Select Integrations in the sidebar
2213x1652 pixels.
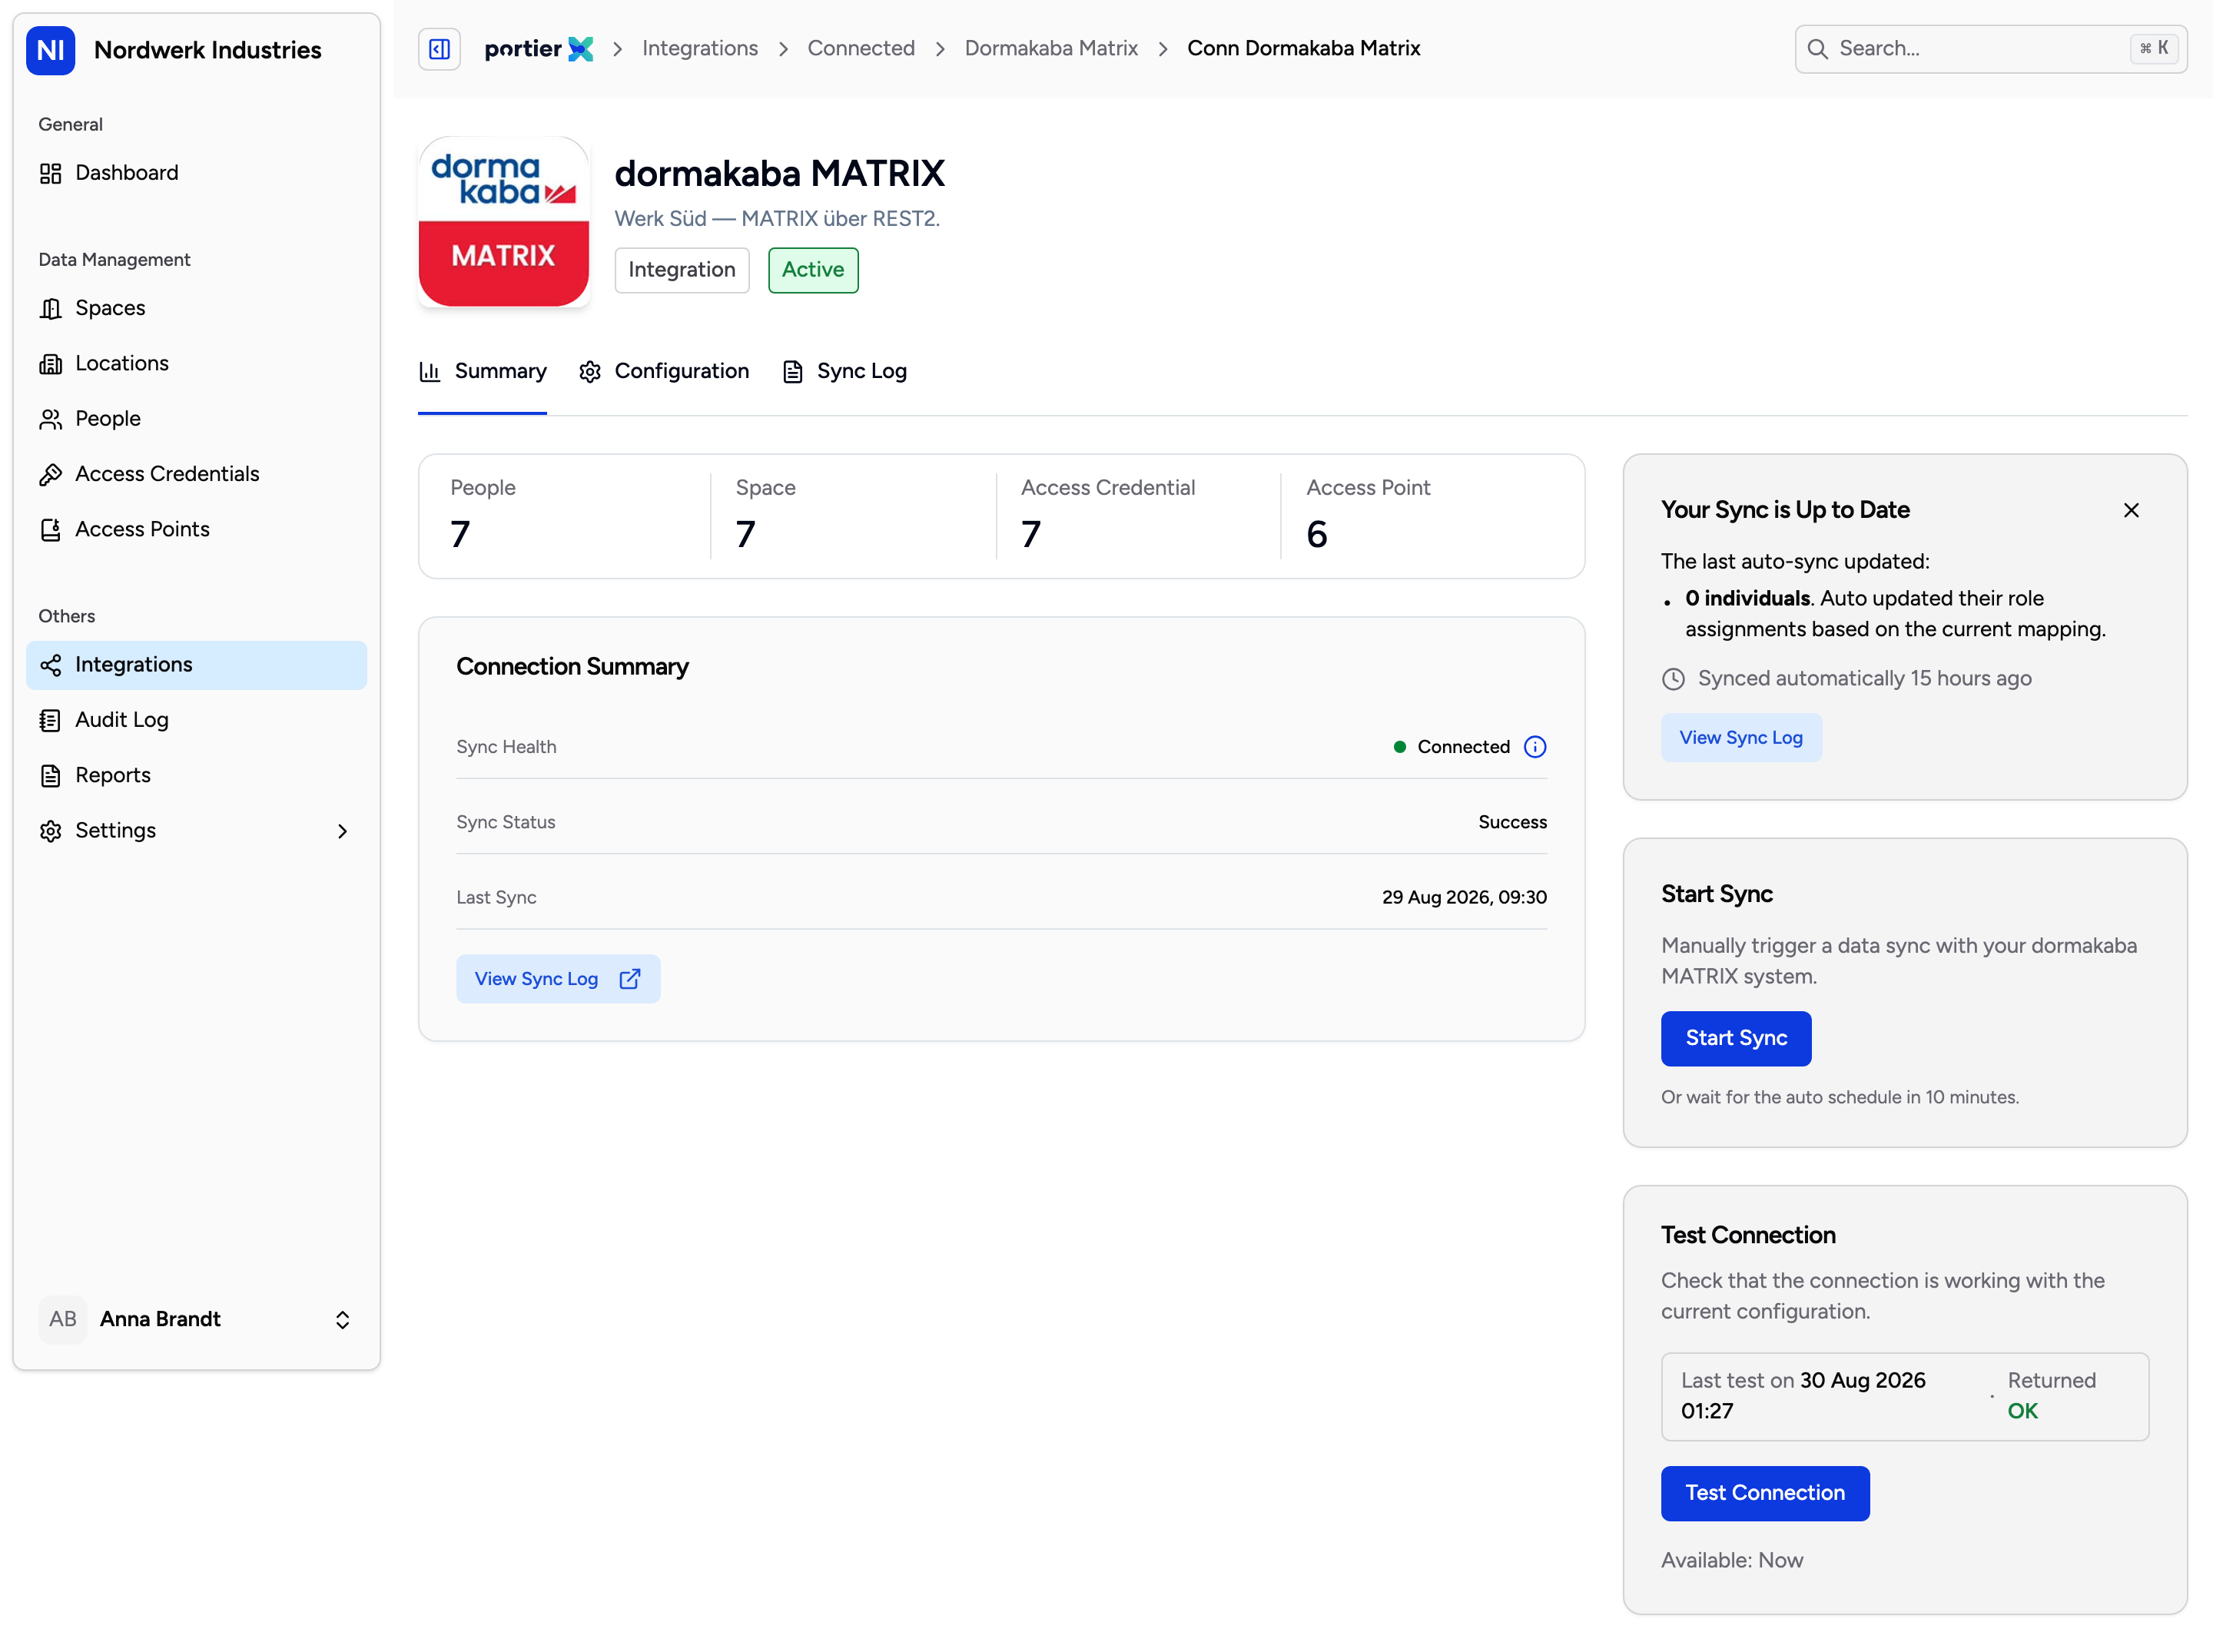click(x=196, y=665)
